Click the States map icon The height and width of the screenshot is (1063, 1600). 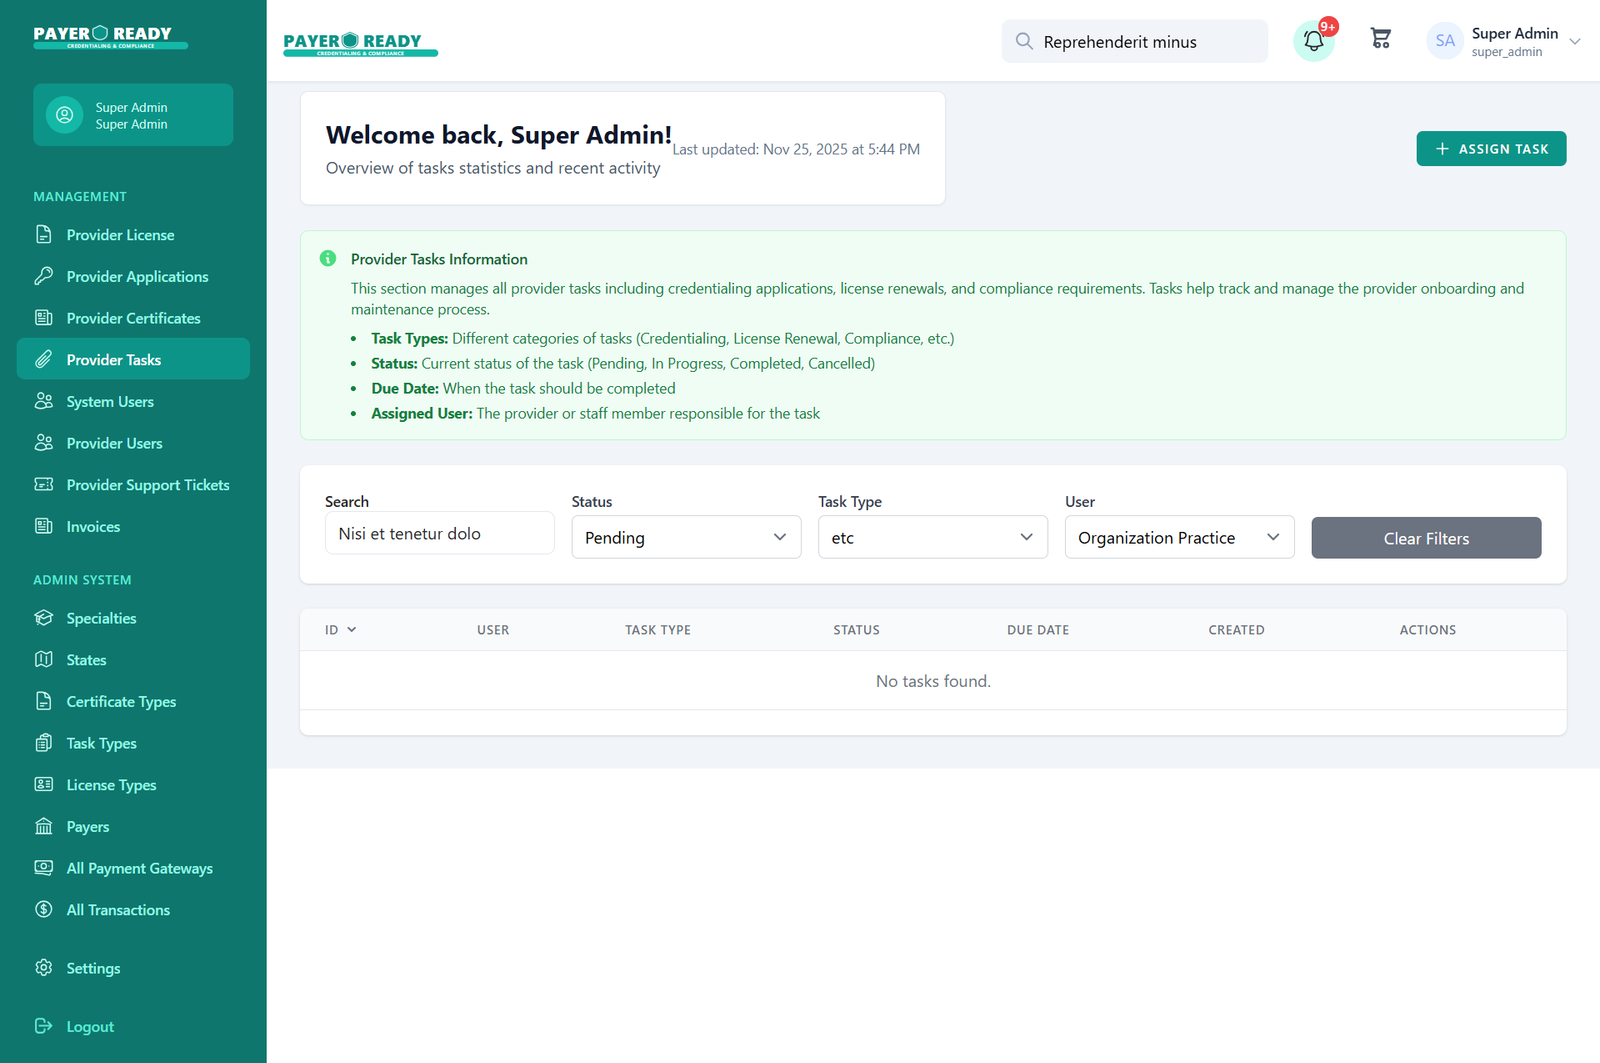coord(44,660)
